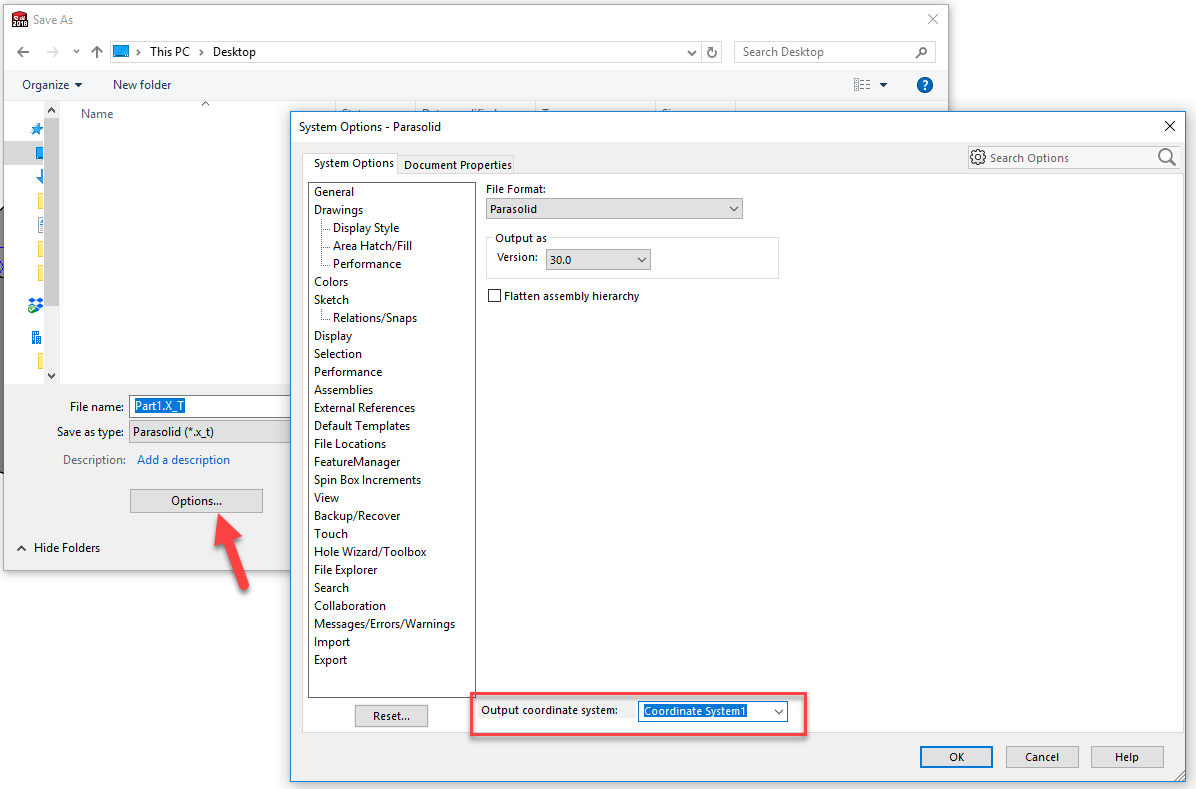Click the Add a description link
Viewport: 1196px width, 789px height.
click(183, 460)
